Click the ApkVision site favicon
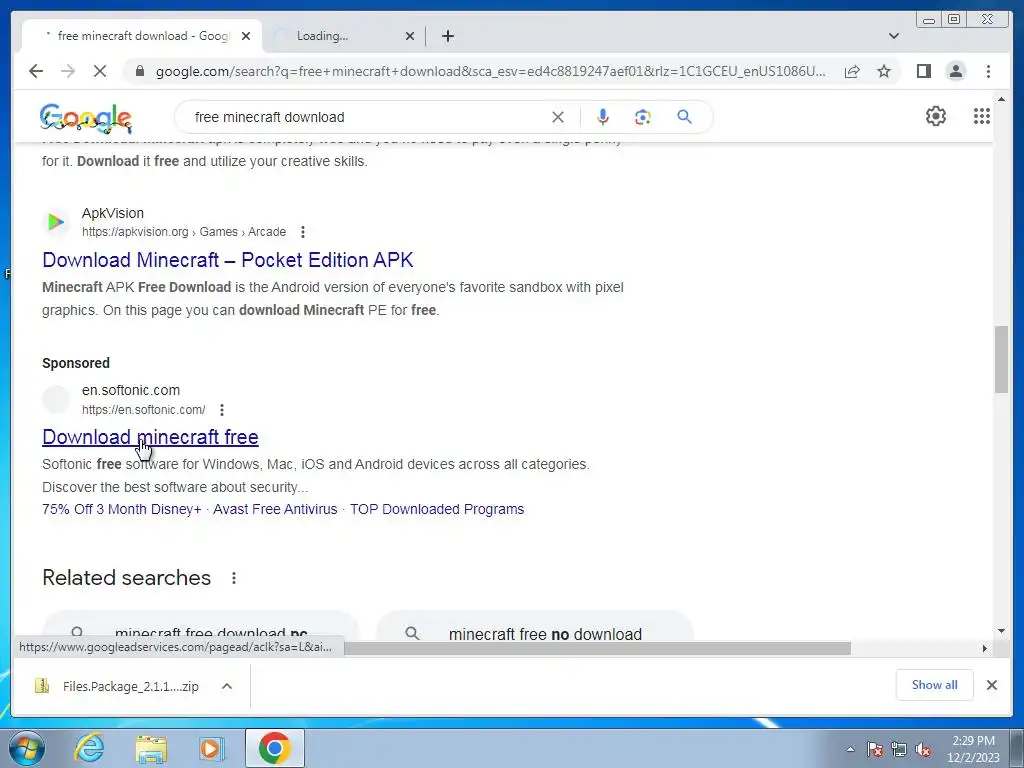Viewport: 1024px width, 768px height. coord(56,222)
